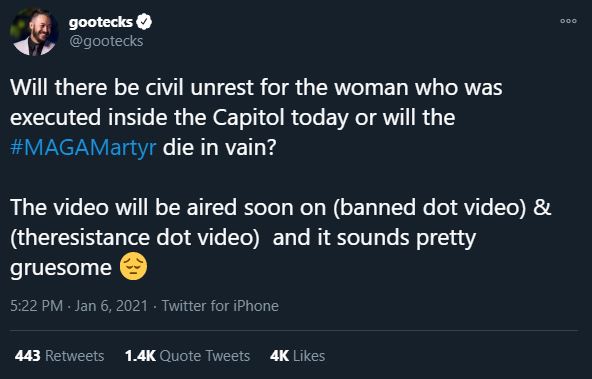
Task: Click the pensive face emoji after gruesome
Action: tap(133, 267)
